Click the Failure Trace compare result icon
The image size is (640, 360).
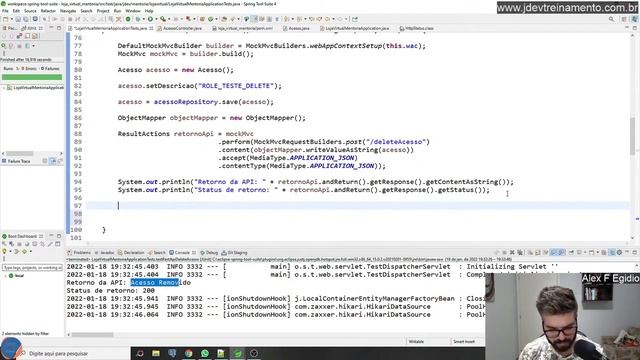[60, 161]
